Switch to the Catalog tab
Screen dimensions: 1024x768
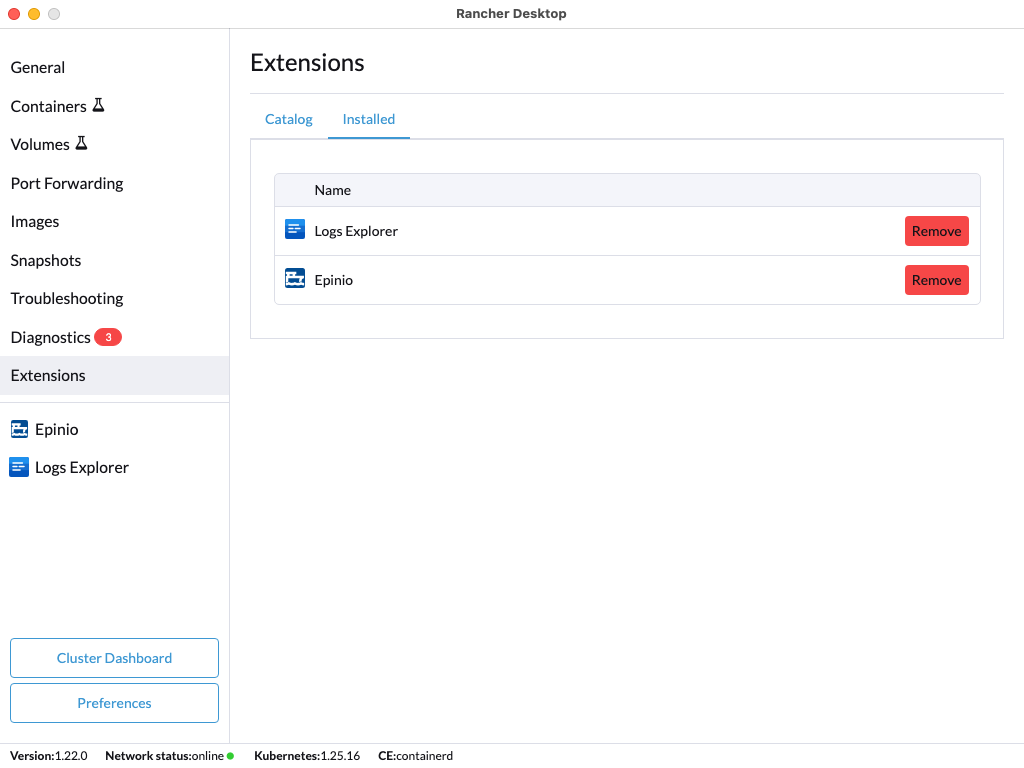point(289,119)
